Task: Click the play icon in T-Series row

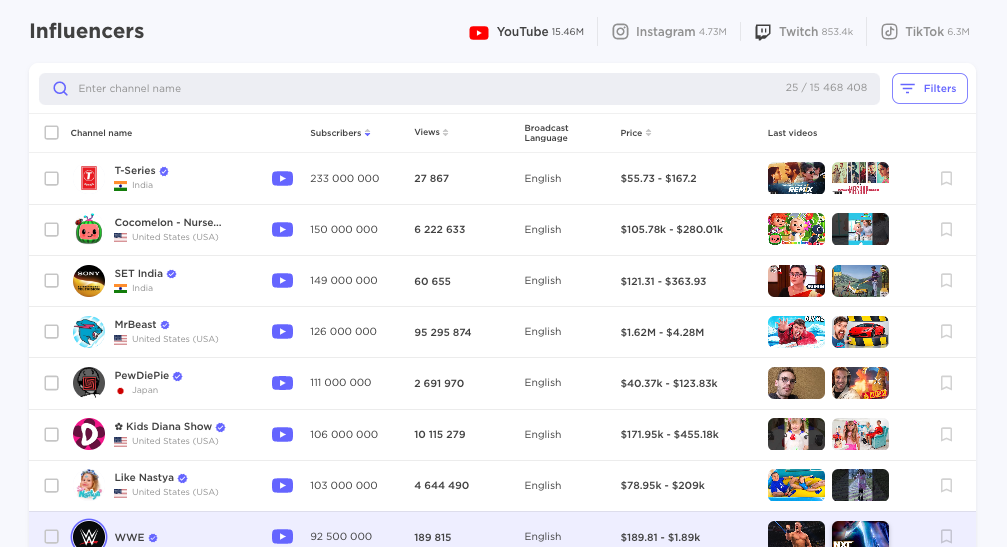Action: click(282, 179)
